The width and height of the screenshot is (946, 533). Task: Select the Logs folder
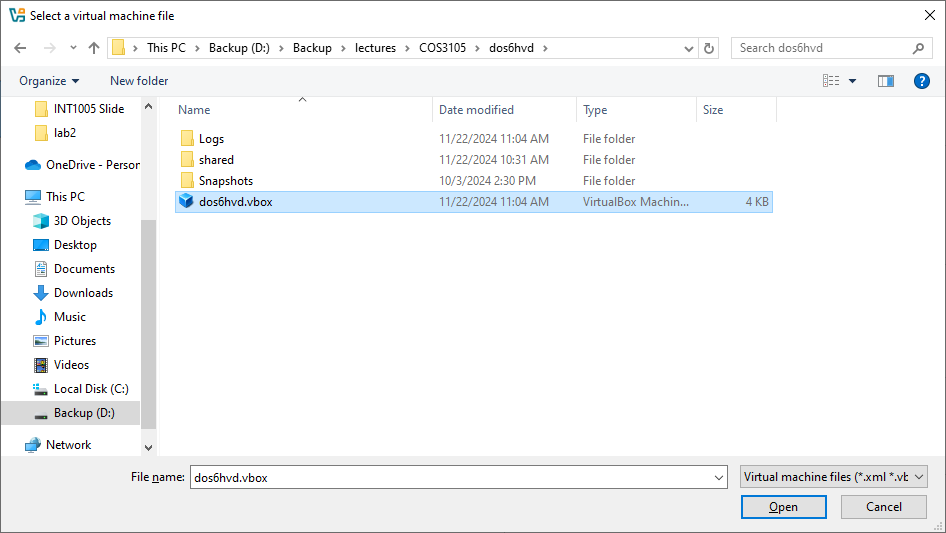pyautogui.click(x=211, y=139)
